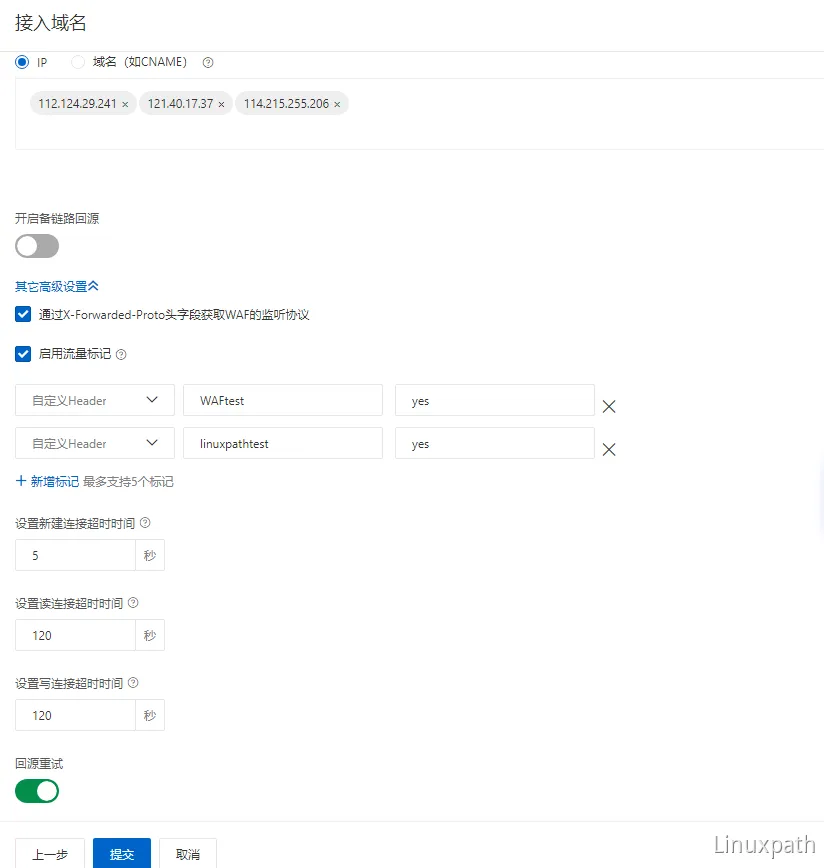Submit the form with 提交 button
The height and width of the screenshot is (868, 824).
click(122, 854)
